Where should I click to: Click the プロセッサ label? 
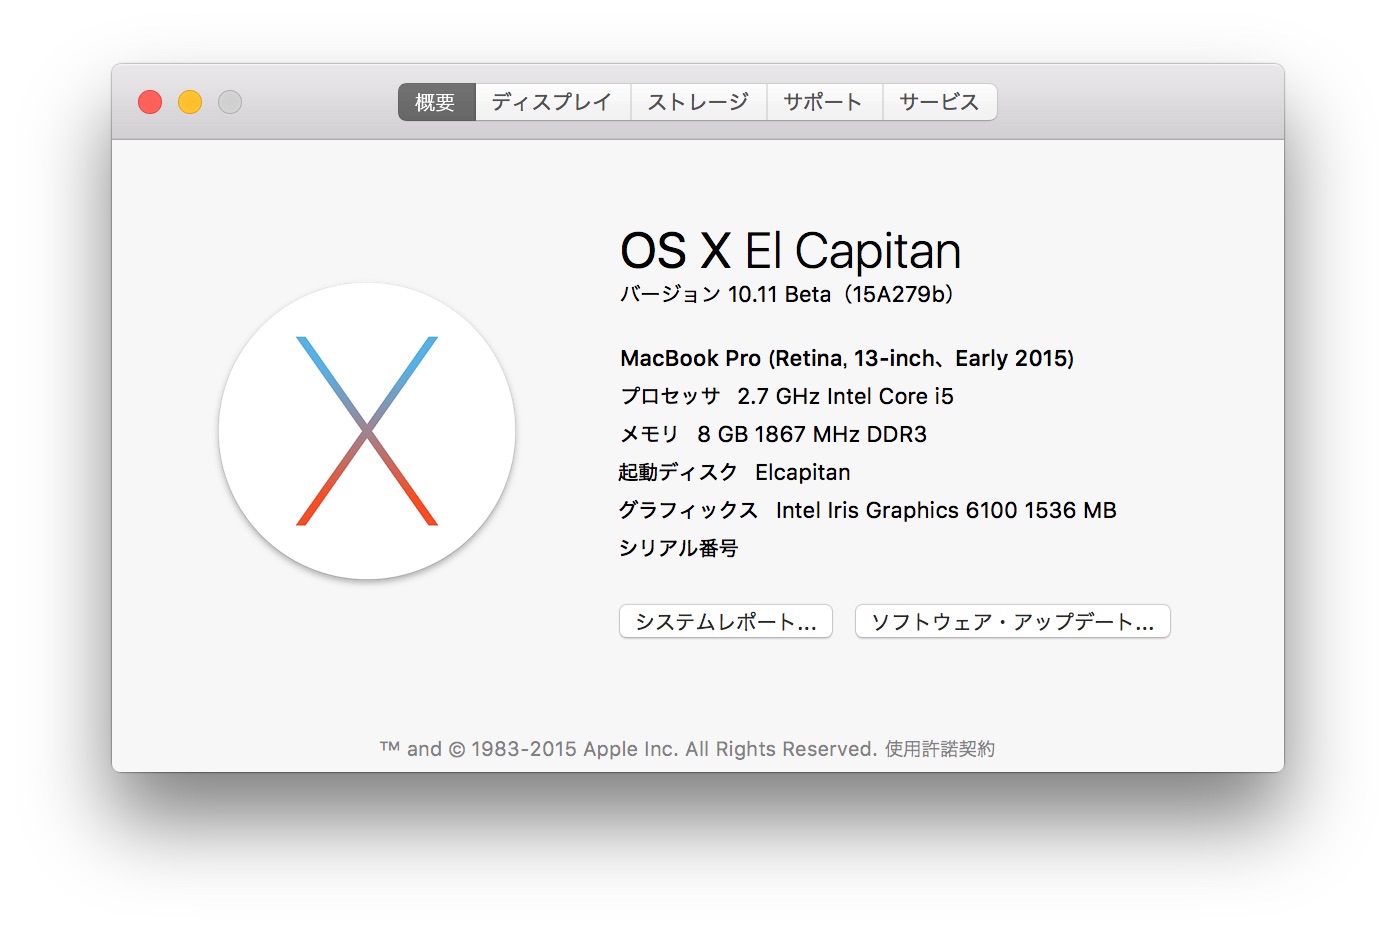(x=670, y=396)
